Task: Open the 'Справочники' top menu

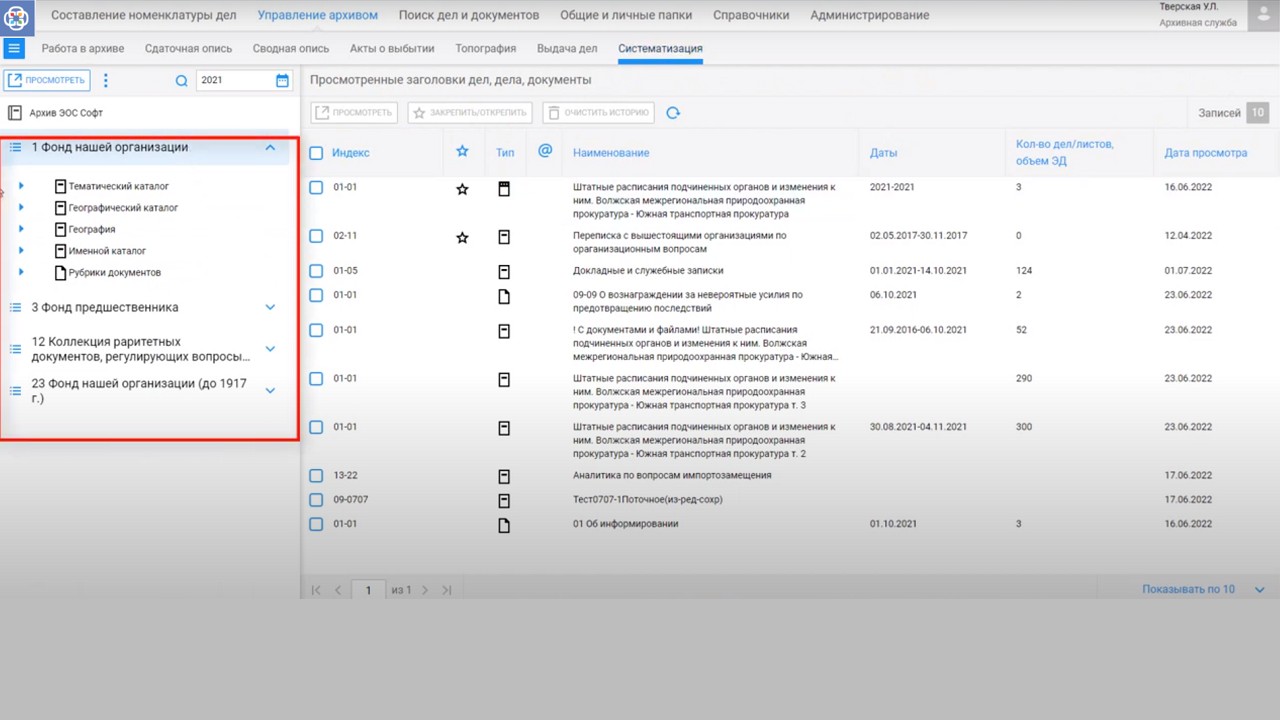Action: coord(750,15)
